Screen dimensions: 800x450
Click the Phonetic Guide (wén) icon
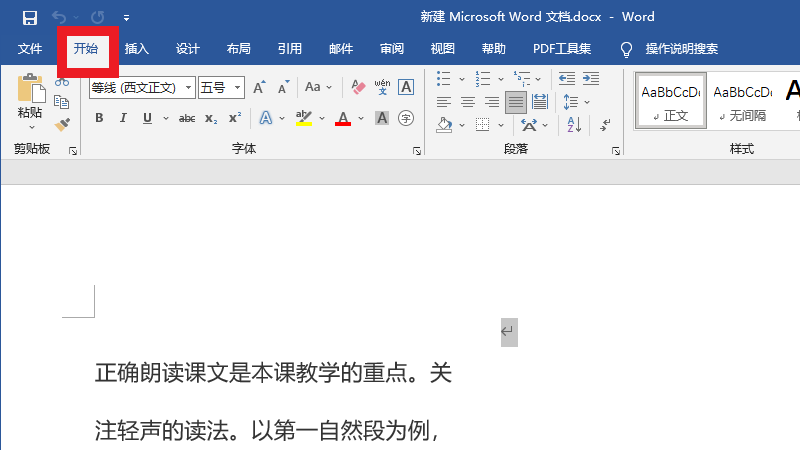click(382, 88)
